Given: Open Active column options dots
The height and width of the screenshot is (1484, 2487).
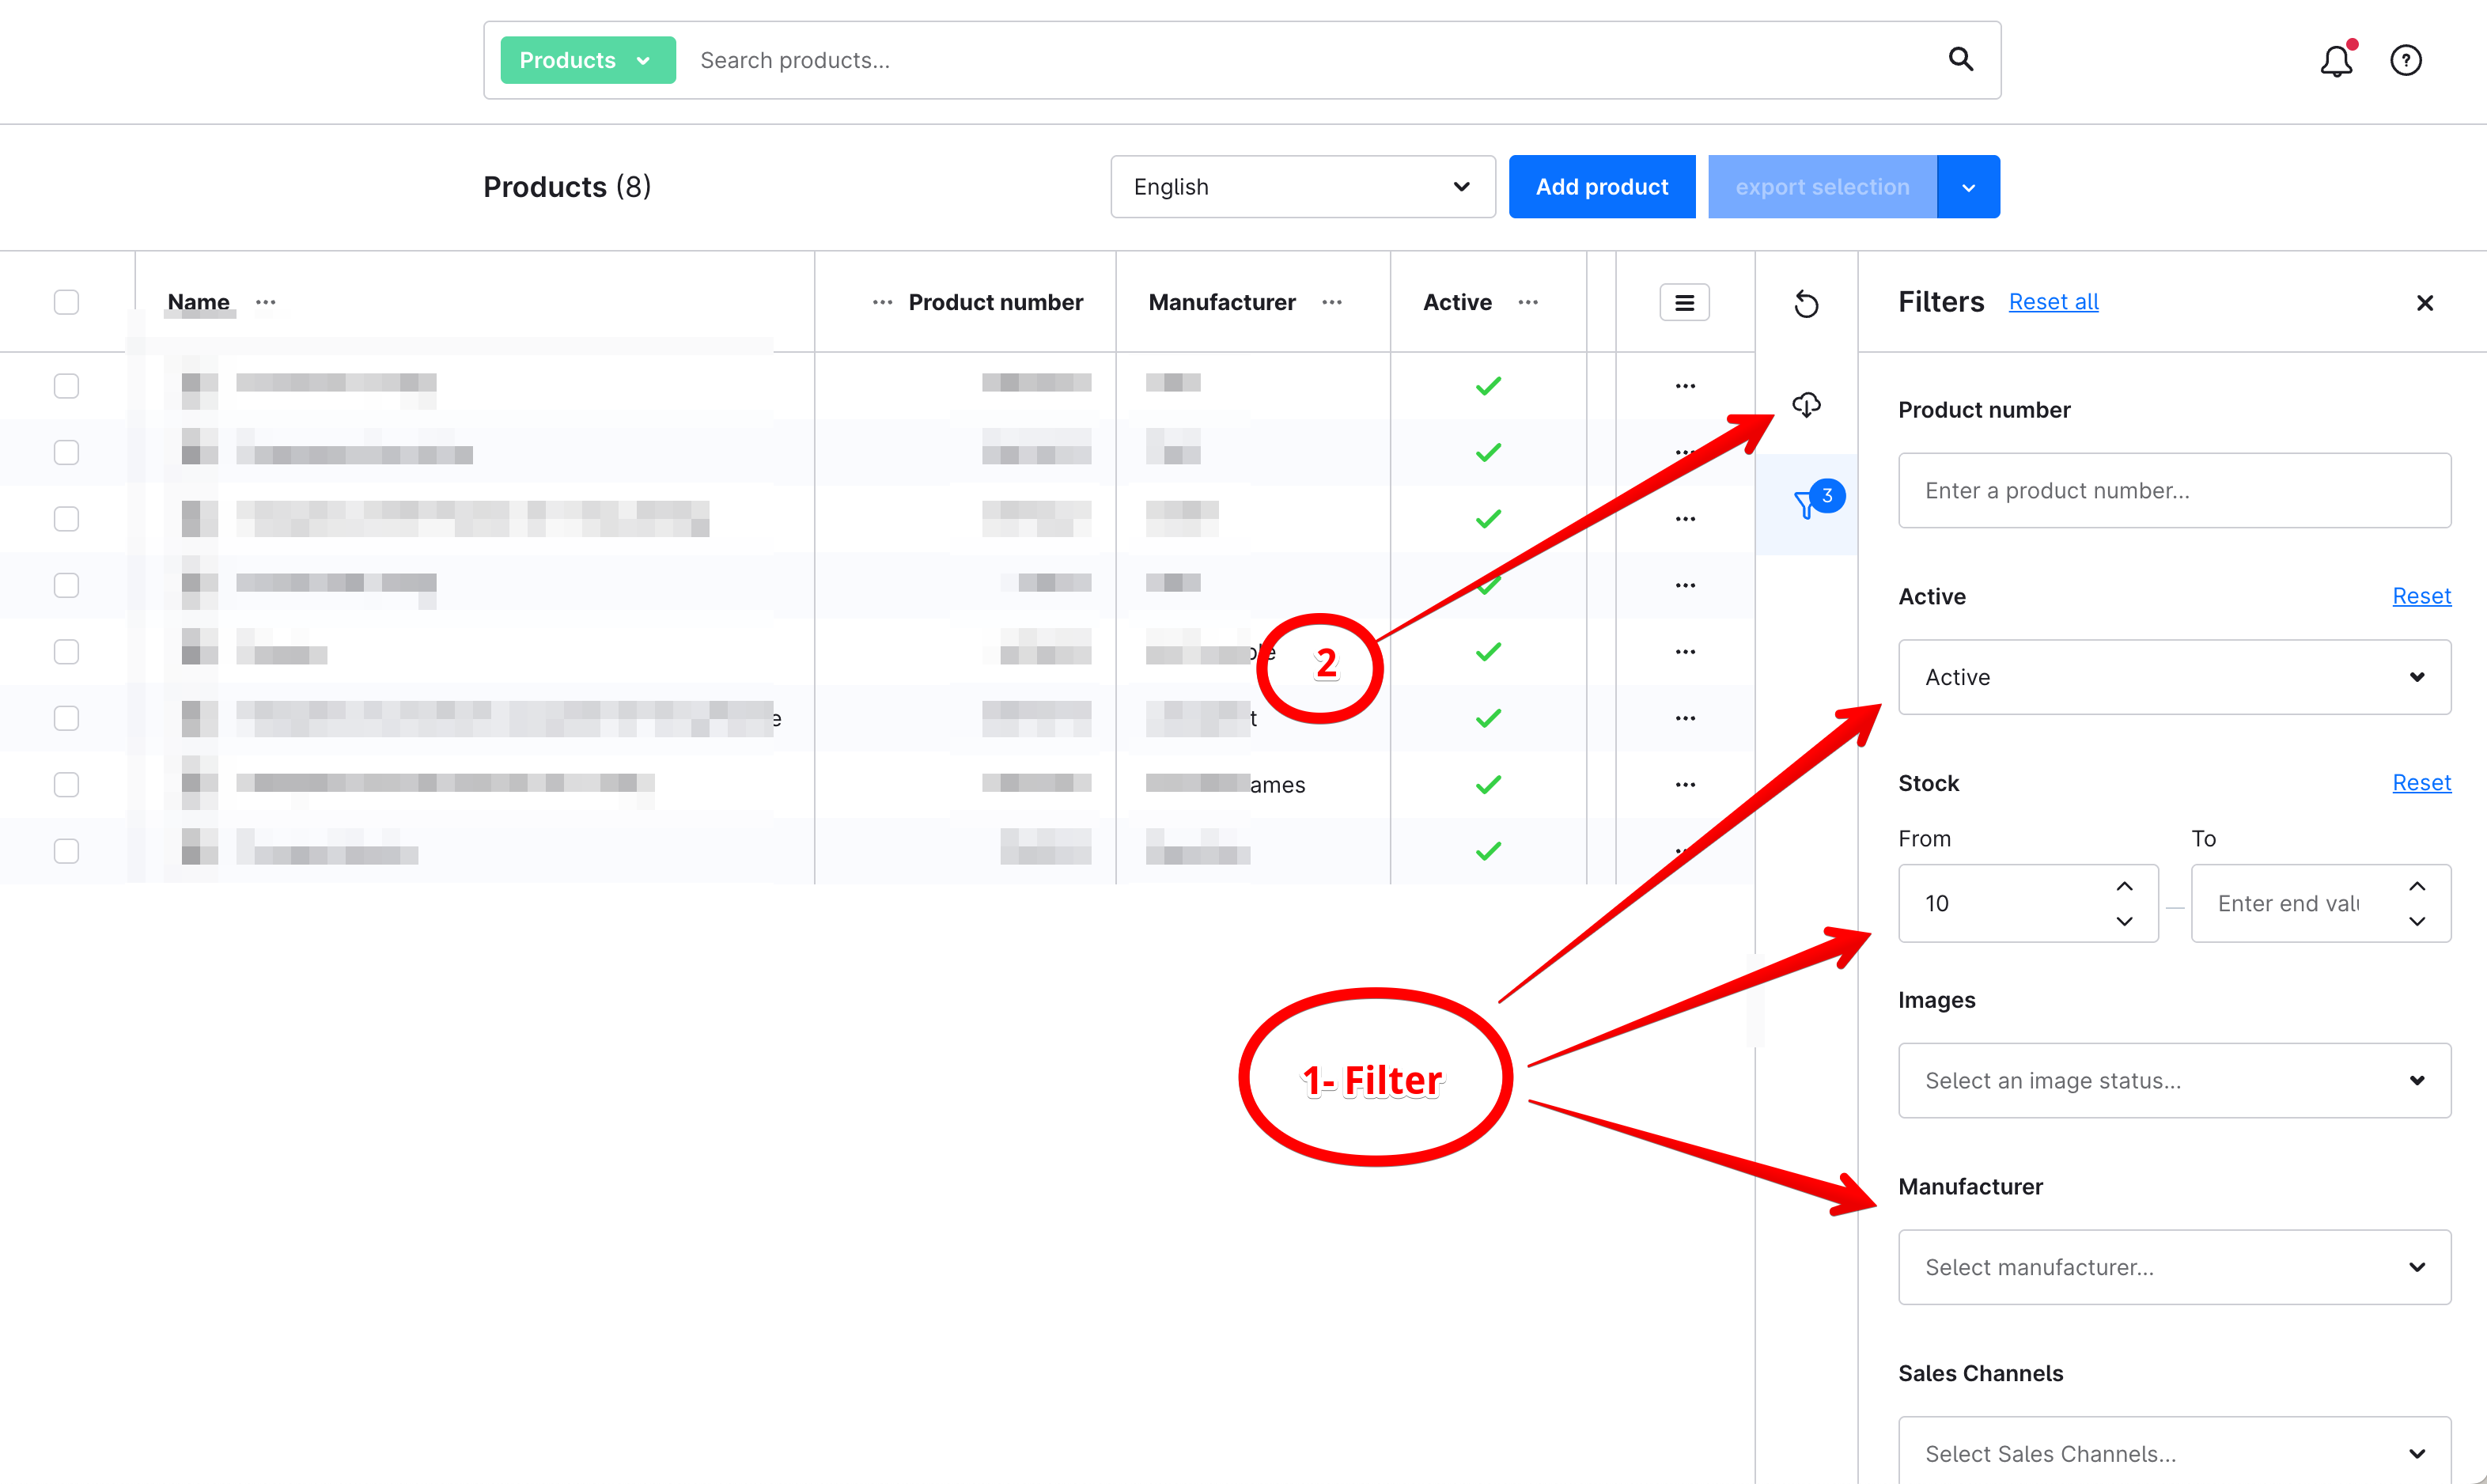Looking at the screenshot, I should (x=1528, y=302).
